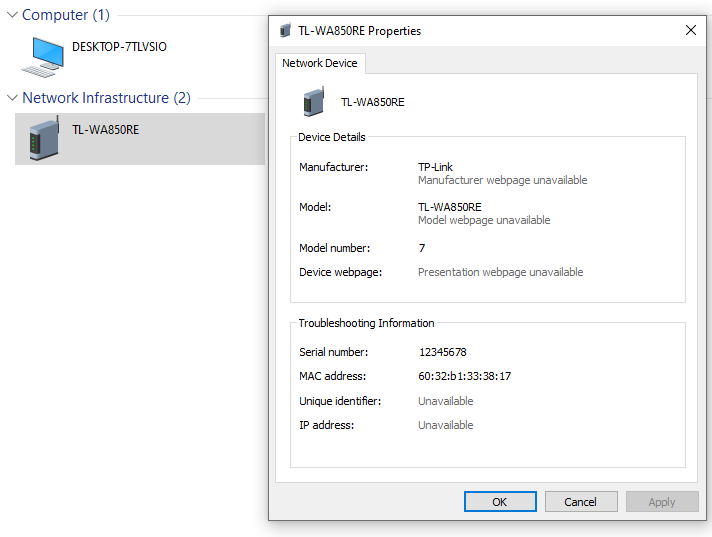Click the greyed-out Apply button
Screen dimensions: 712x537
click(x=662, y=502)
